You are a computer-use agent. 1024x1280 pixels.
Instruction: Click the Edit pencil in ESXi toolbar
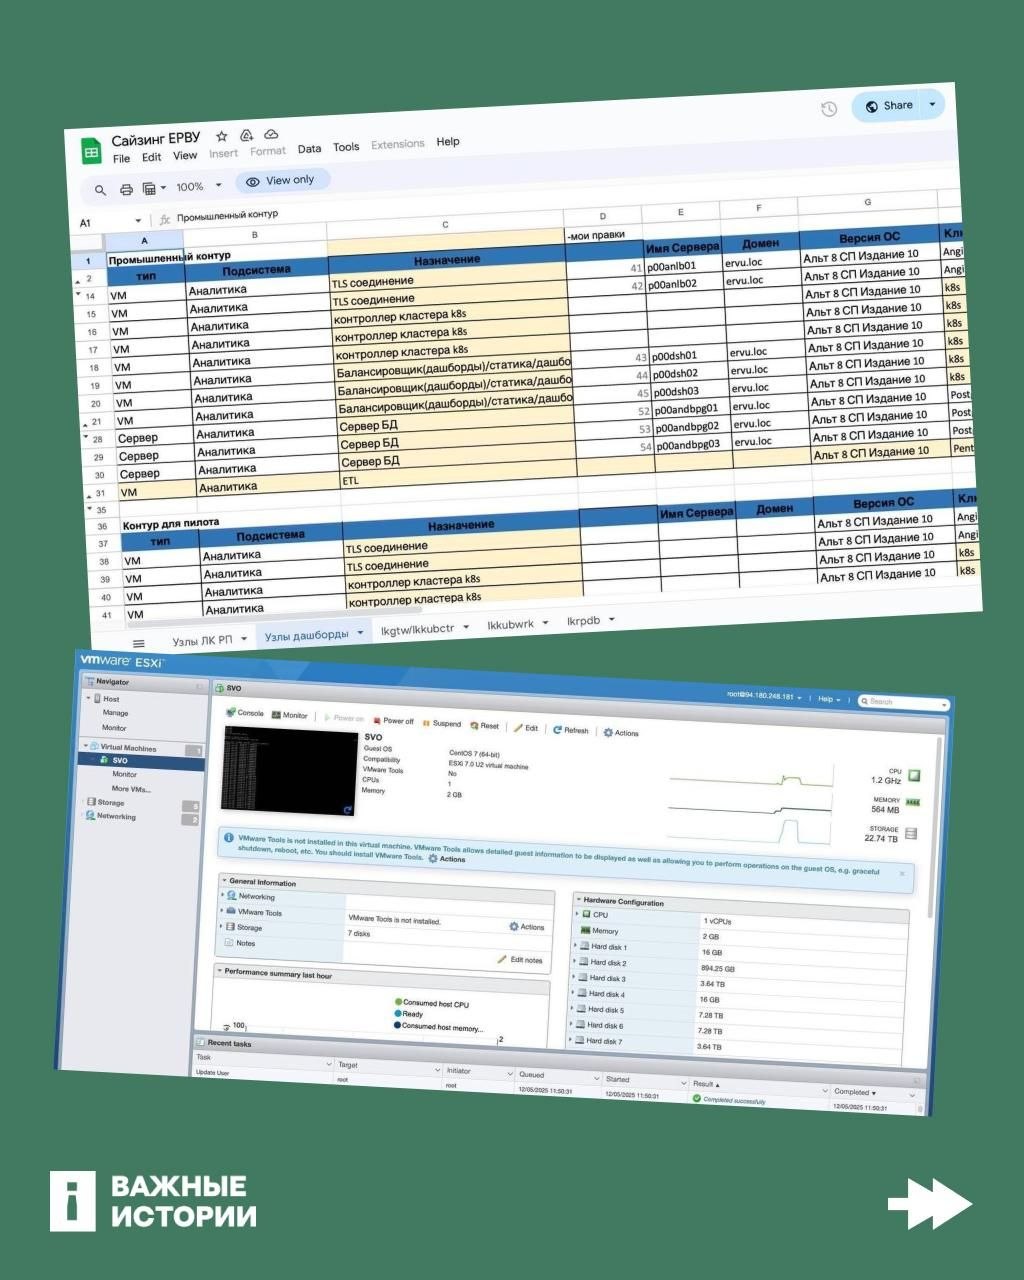click(526, 728)
